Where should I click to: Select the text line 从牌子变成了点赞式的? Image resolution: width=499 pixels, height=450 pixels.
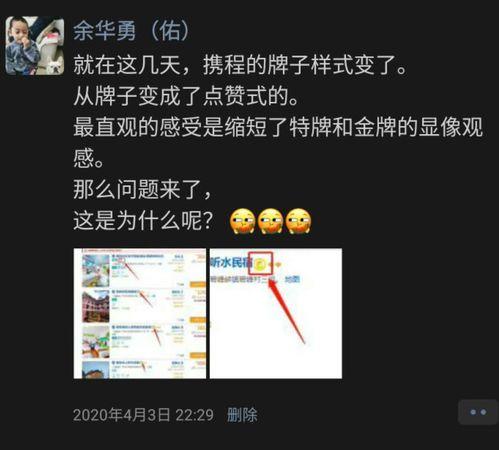click(x=186, y=96)
